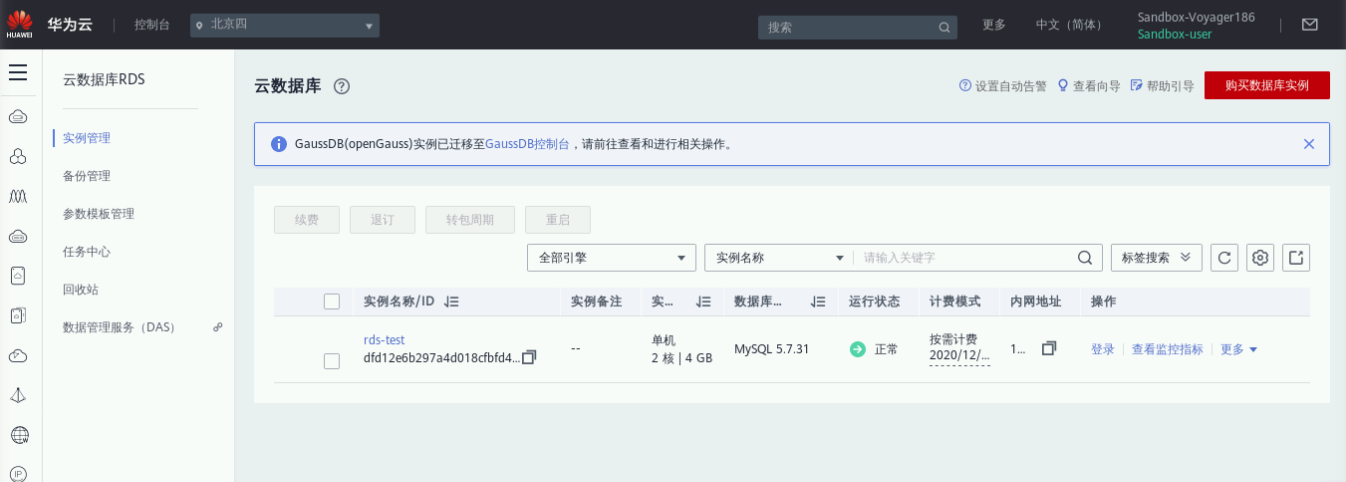Copy the rds-test instance ID

[x=529, y=357]
